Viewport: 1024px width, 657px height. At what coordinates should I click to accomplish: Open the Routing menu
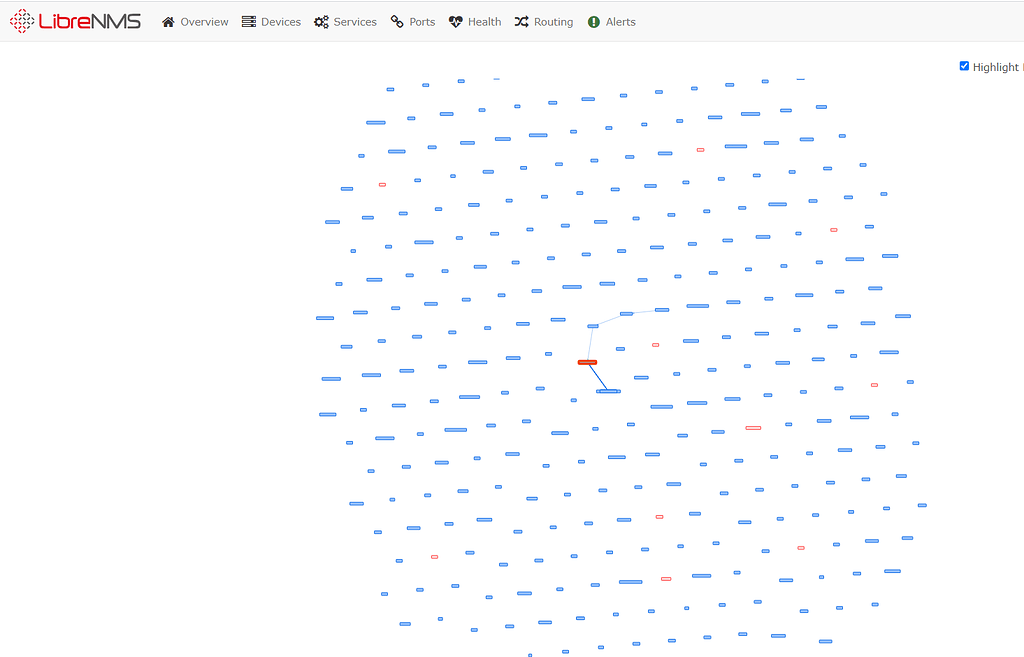click(550, 21)
